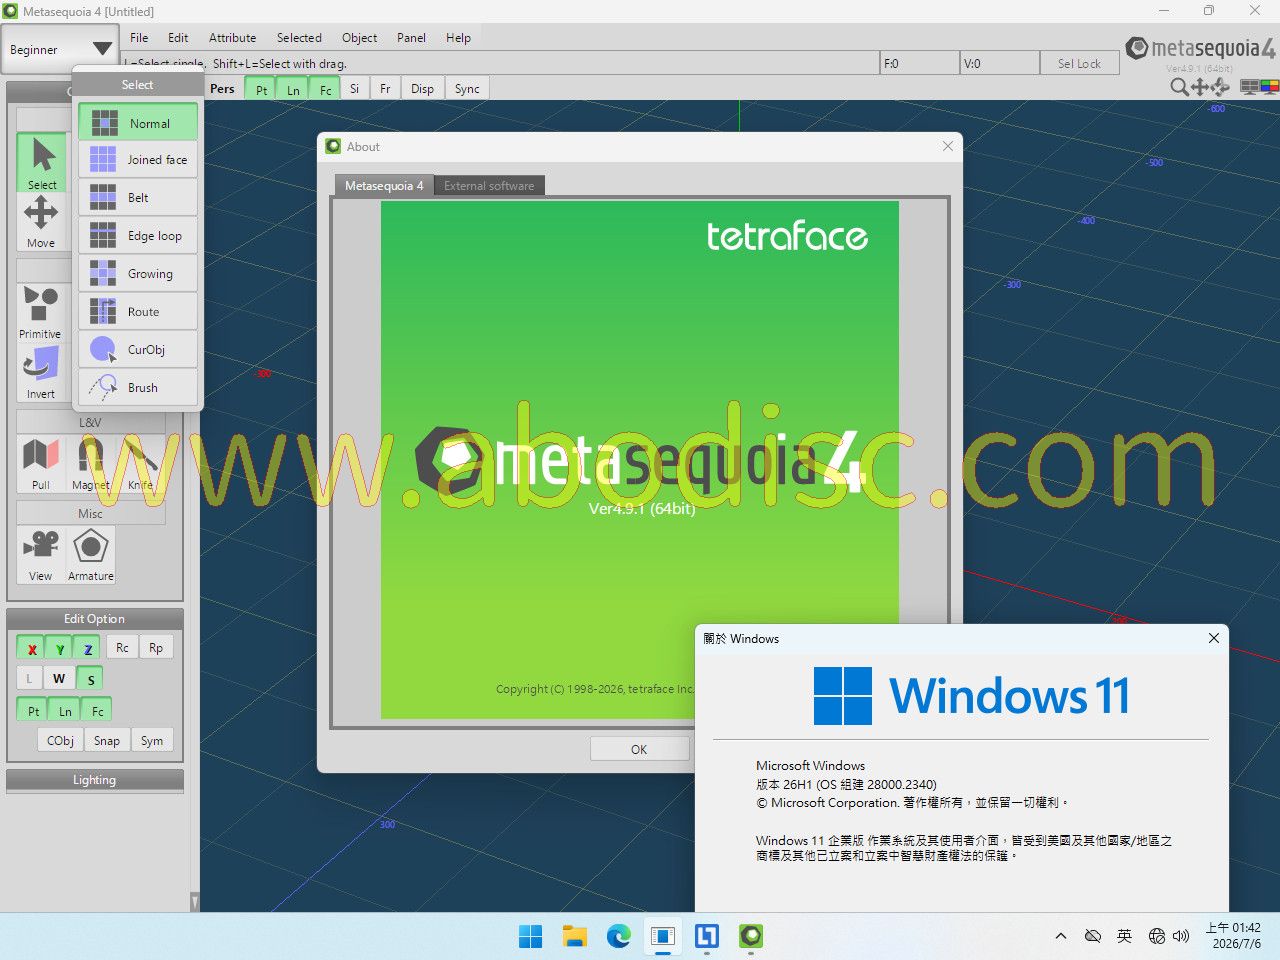
Task: Click the Sel Lock button
Action: click(1079, 63)
